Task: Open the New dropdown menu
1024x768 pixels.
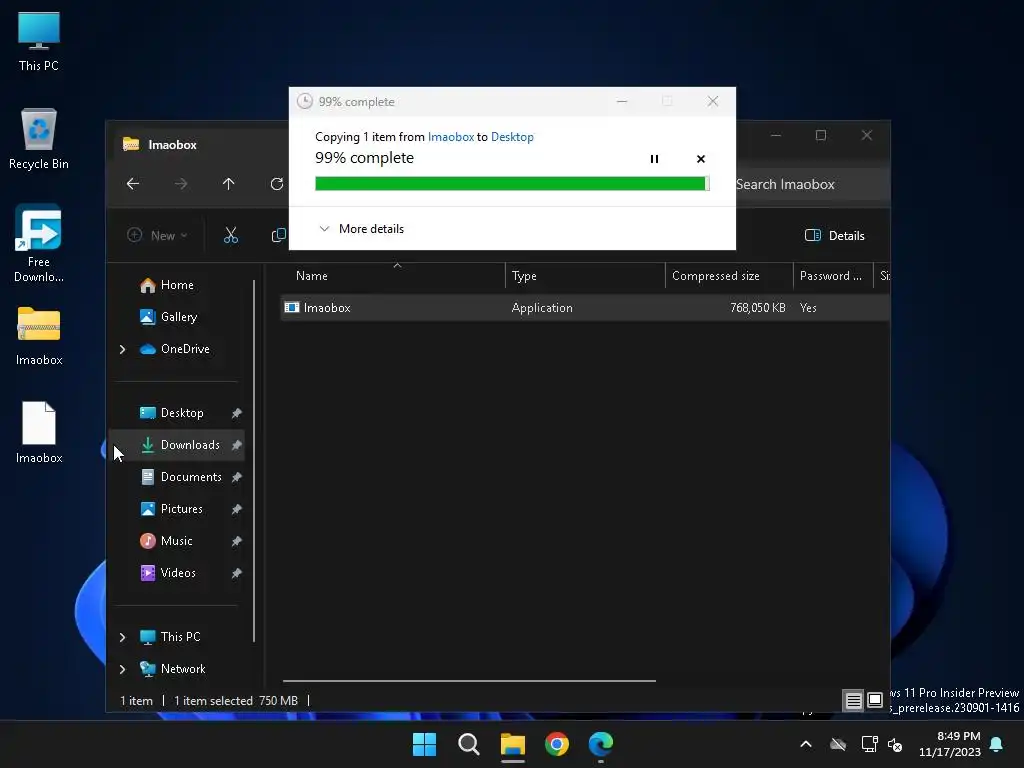Action: [x=157, y=235]
